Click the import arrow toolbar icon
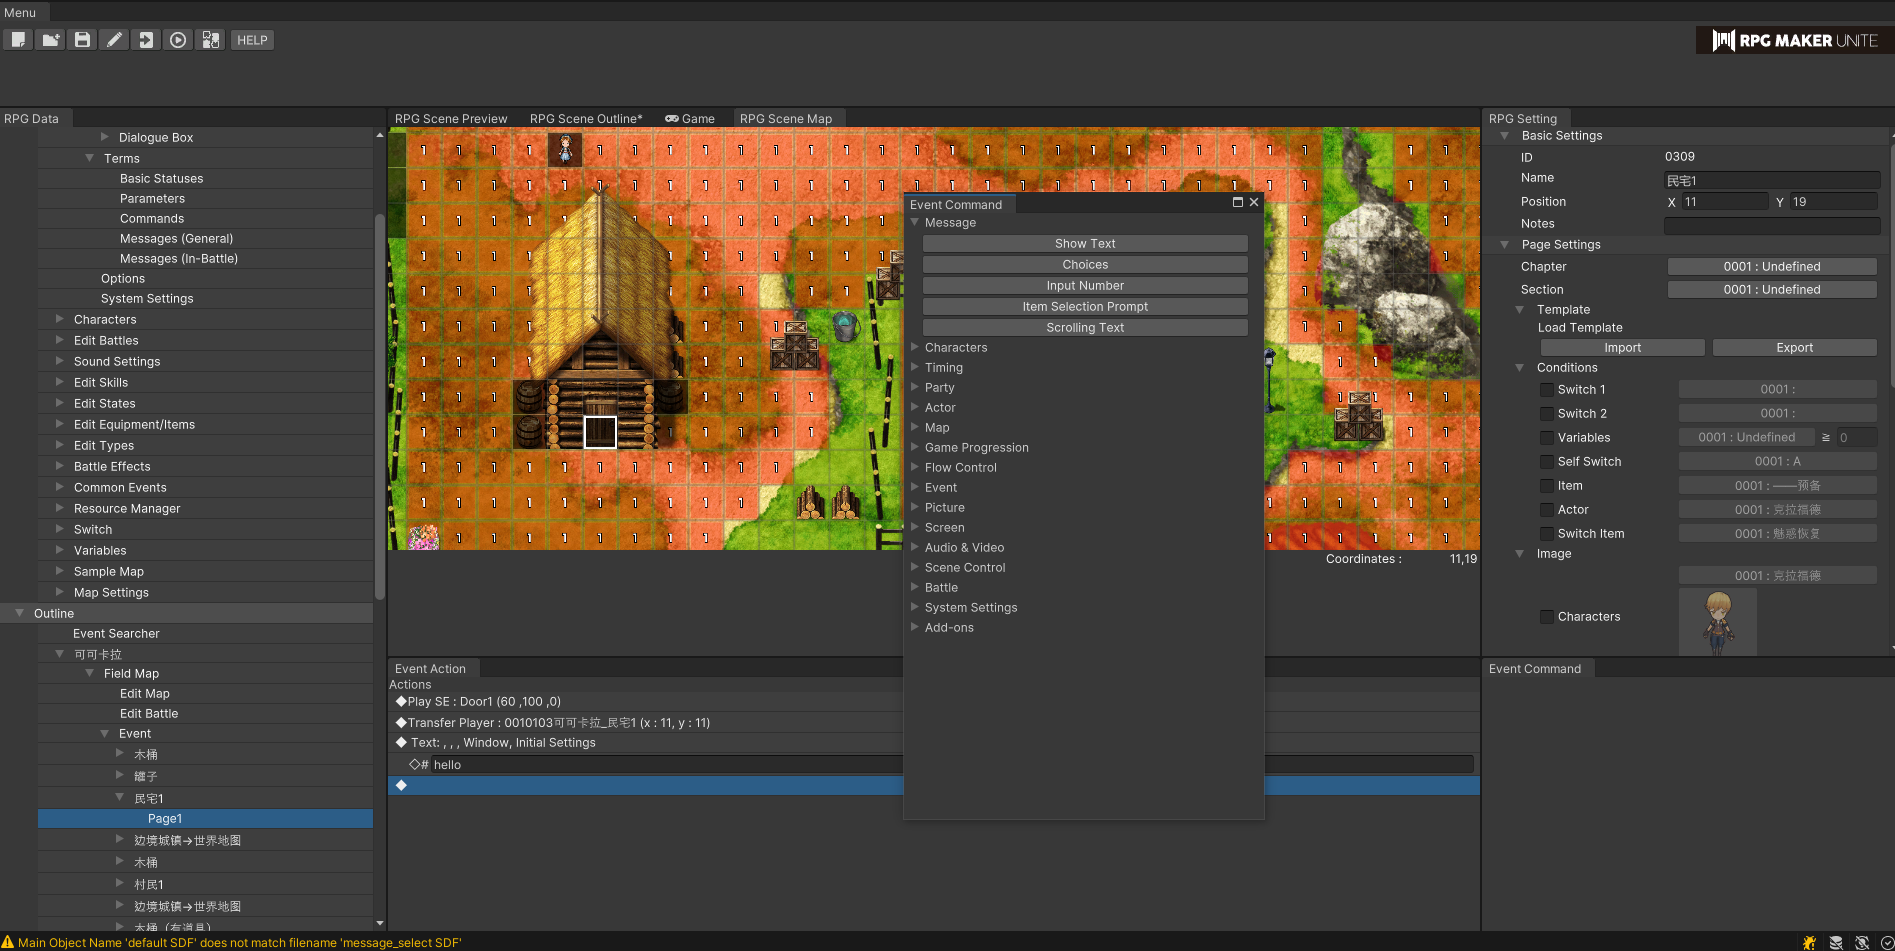 146,40
